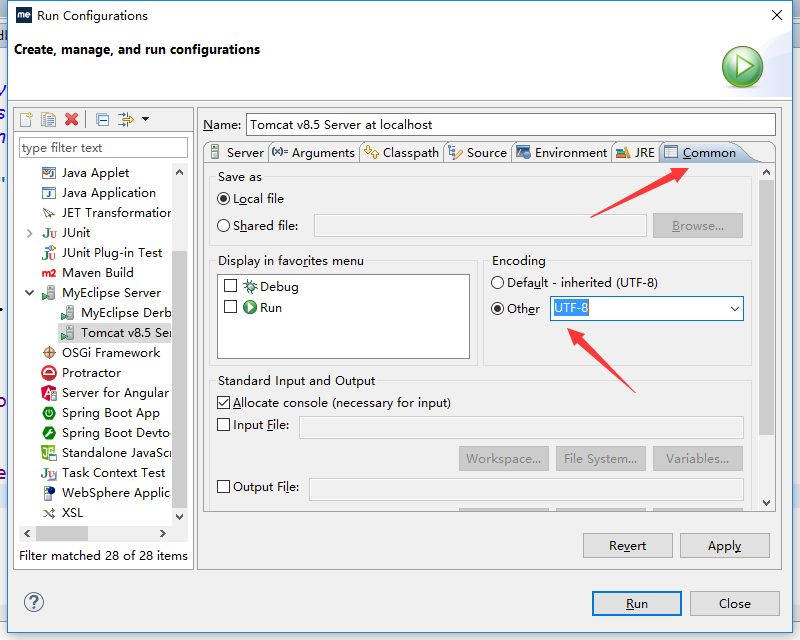Click the Server for Angular icon

tap(49, 393)
